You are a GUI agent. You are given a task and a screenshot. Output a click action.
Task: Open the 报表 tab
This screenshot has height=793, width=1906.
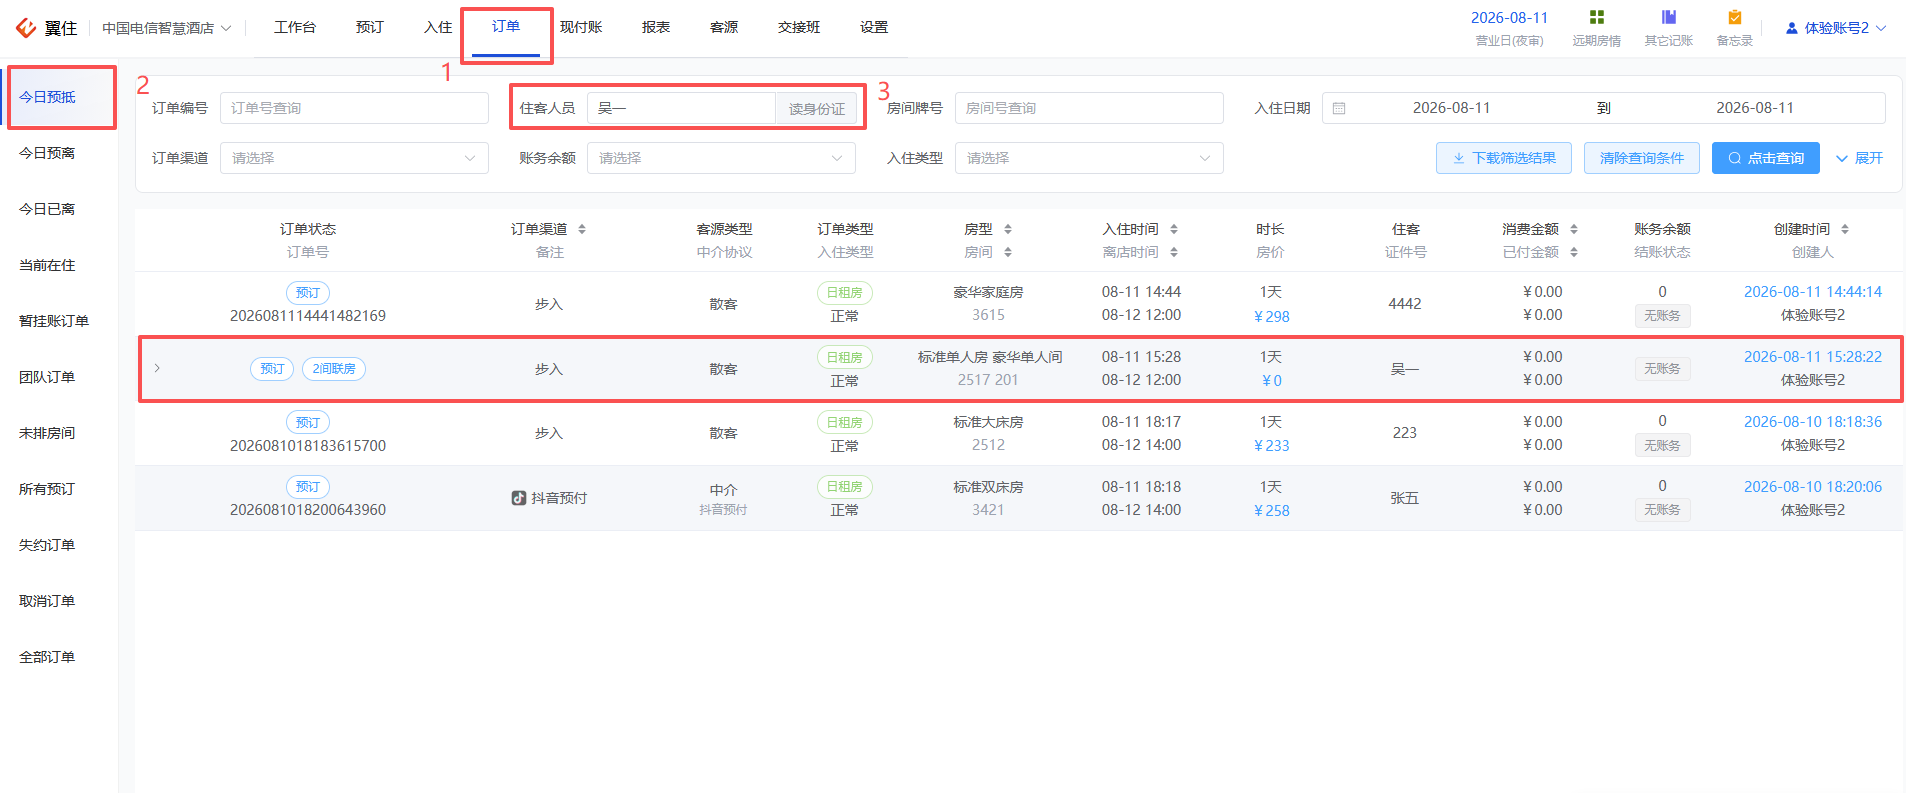point(656,27)
